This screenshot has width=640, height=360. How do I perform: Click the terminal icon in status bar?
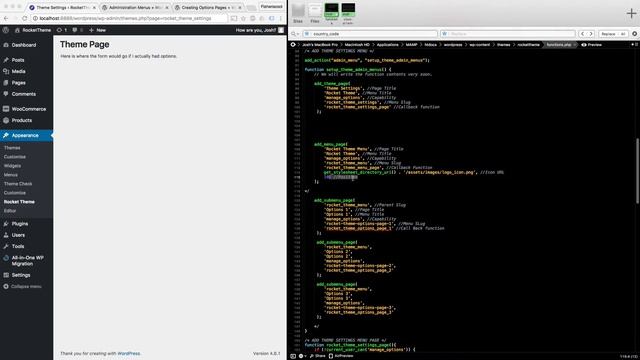pyautogui.click(x=293, y=356)
